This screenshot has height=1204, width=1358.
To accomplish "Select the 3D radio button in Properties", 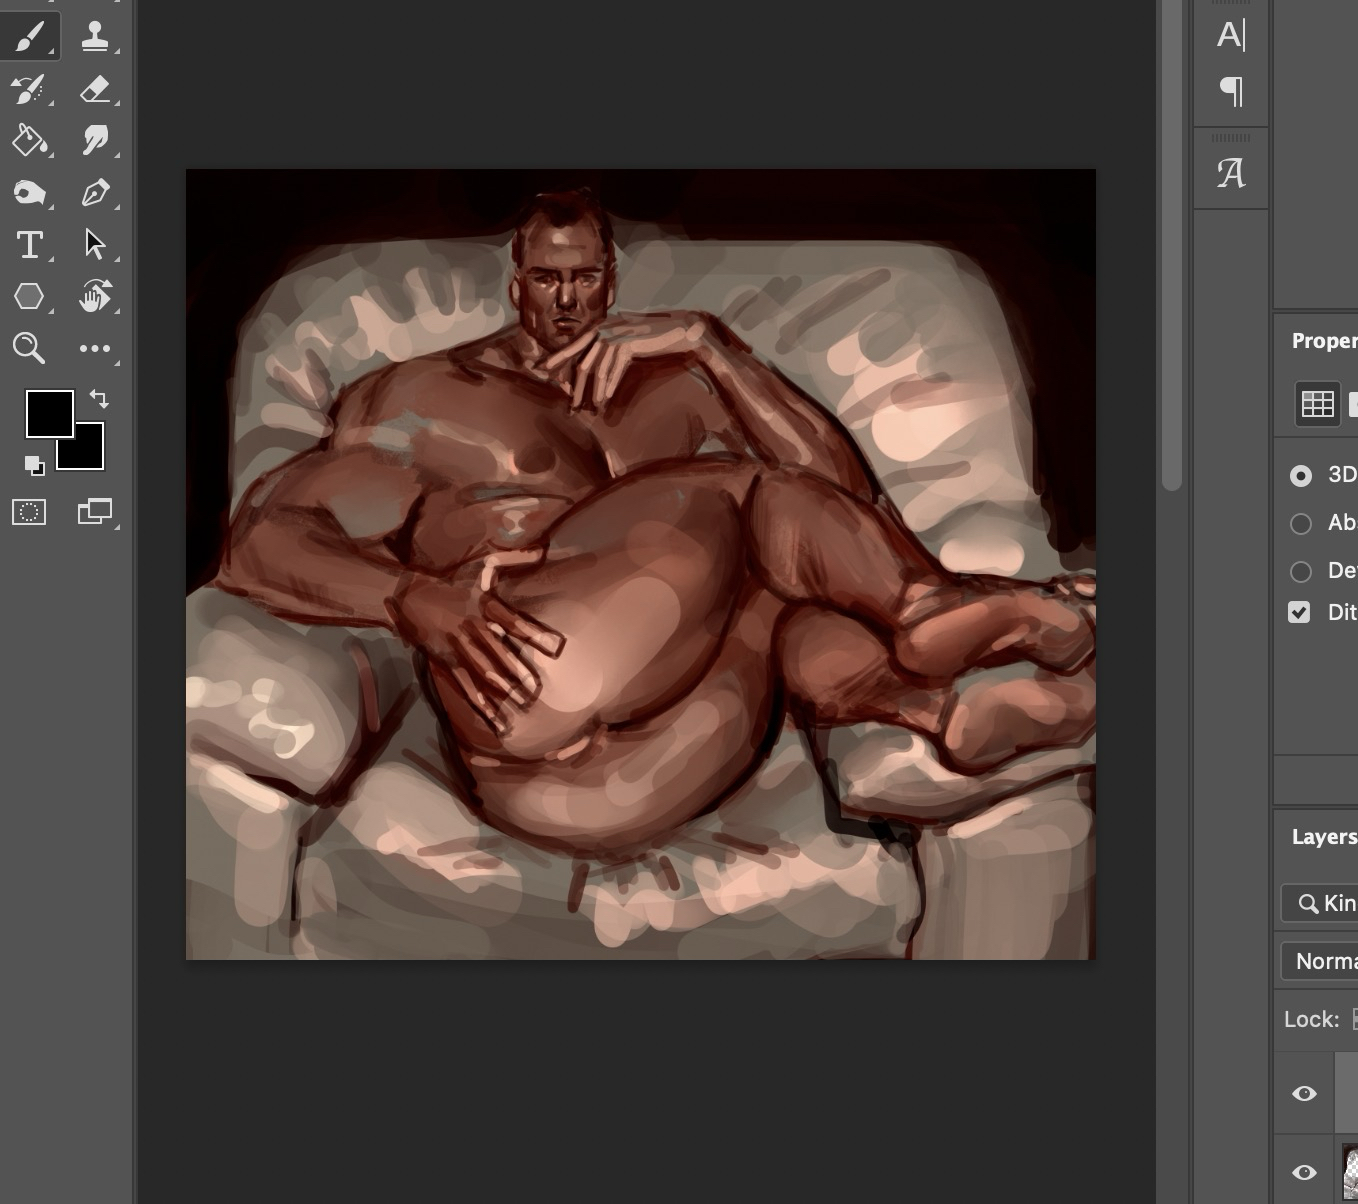I will pyautogui.click(x=1301, y=476).
